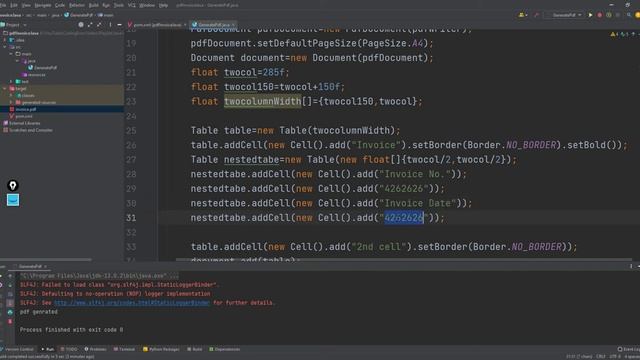Open the Tools menu
The width and height of the screenshot is (640, 360).
pyautogui.click(x=119, y=5)
